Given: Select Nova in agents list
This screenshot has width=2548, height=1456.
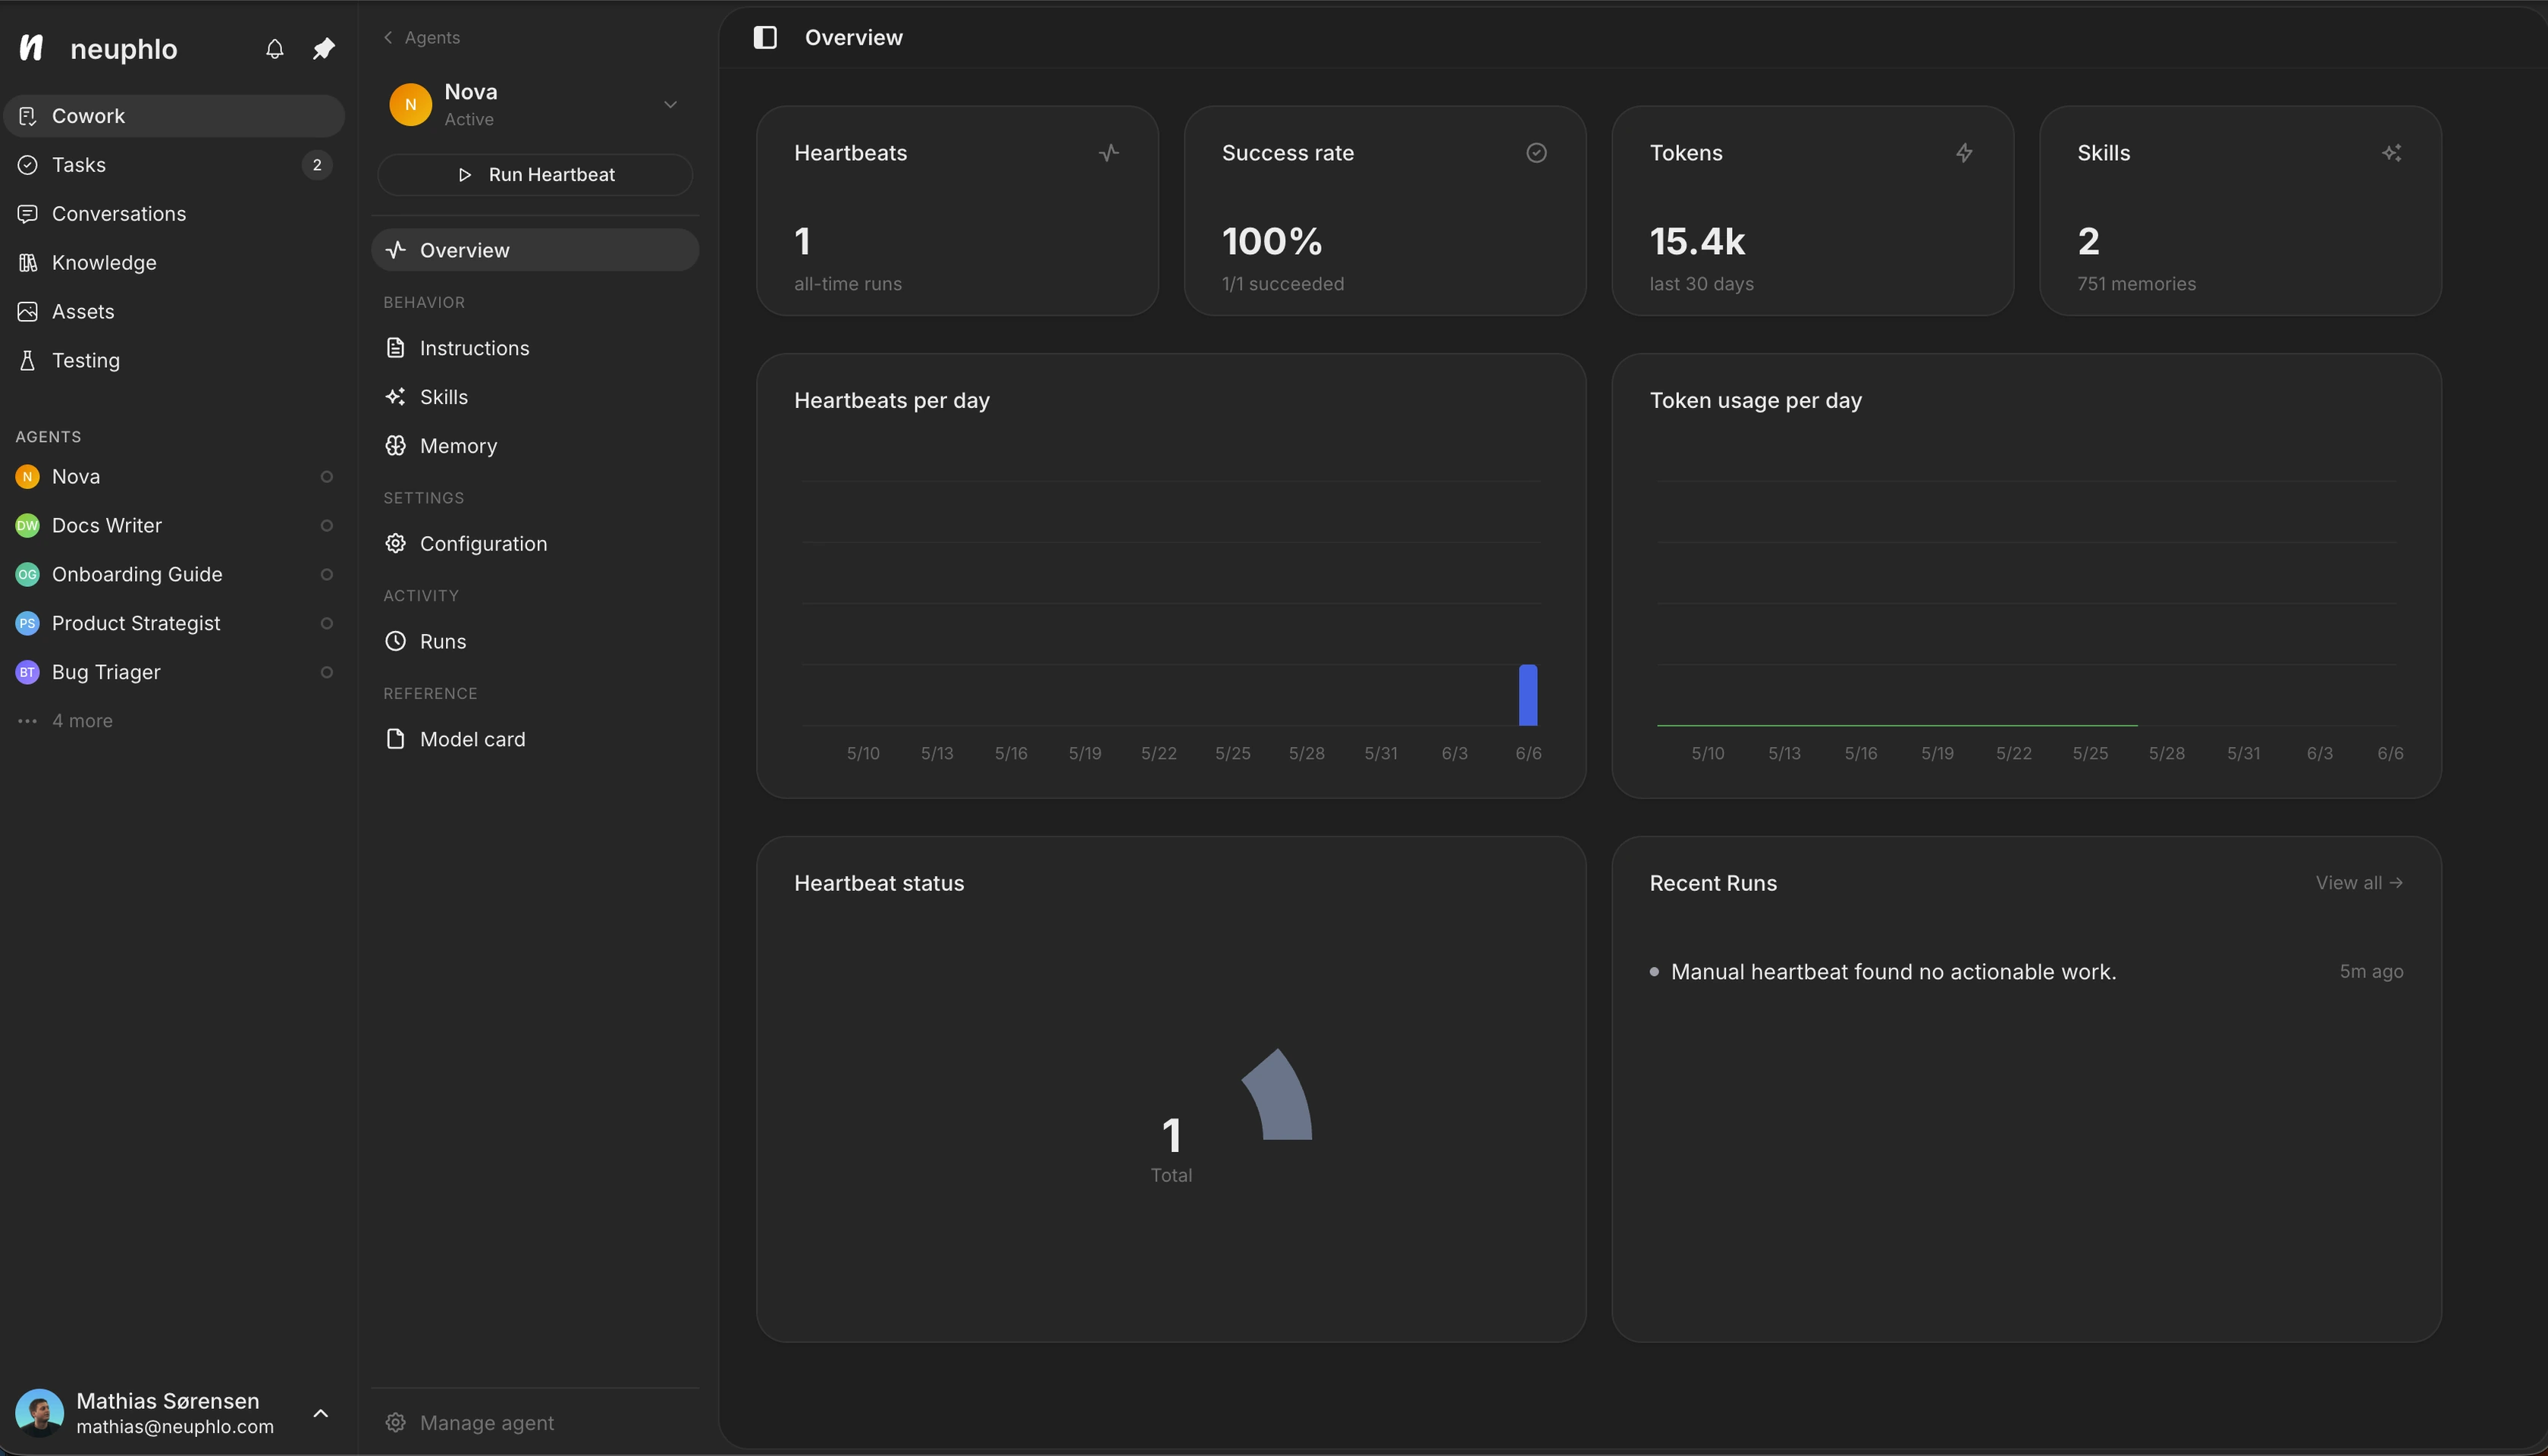Looking at the screenshot, I should tap(174, 477).
